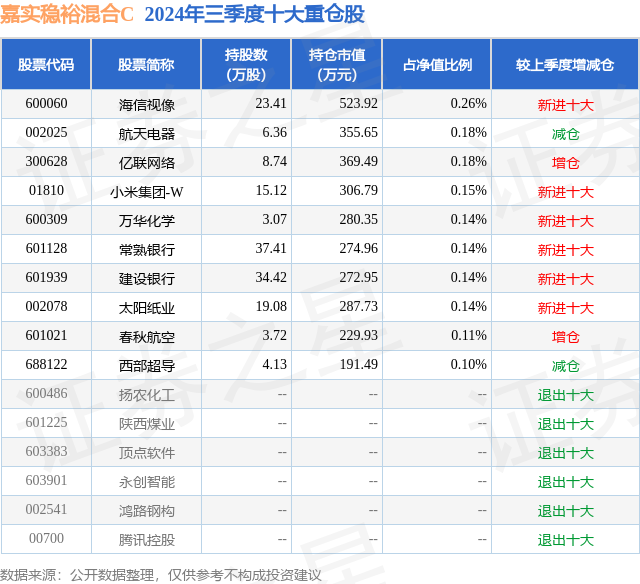Image resolution: width=640 pixels, height=584 pixels.
Task: Click the stock name 海信视像
Action: click(147, 105)
